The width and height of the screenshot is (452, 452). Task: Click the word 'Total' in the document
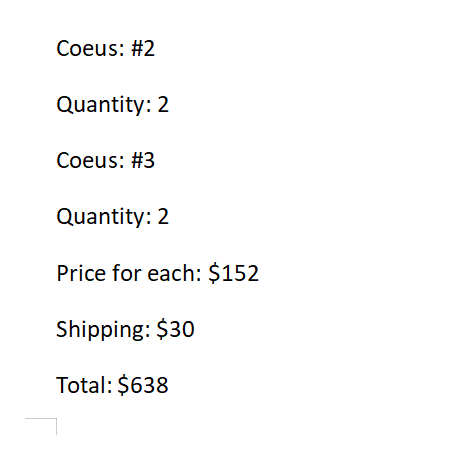click(x=82, y=385)
